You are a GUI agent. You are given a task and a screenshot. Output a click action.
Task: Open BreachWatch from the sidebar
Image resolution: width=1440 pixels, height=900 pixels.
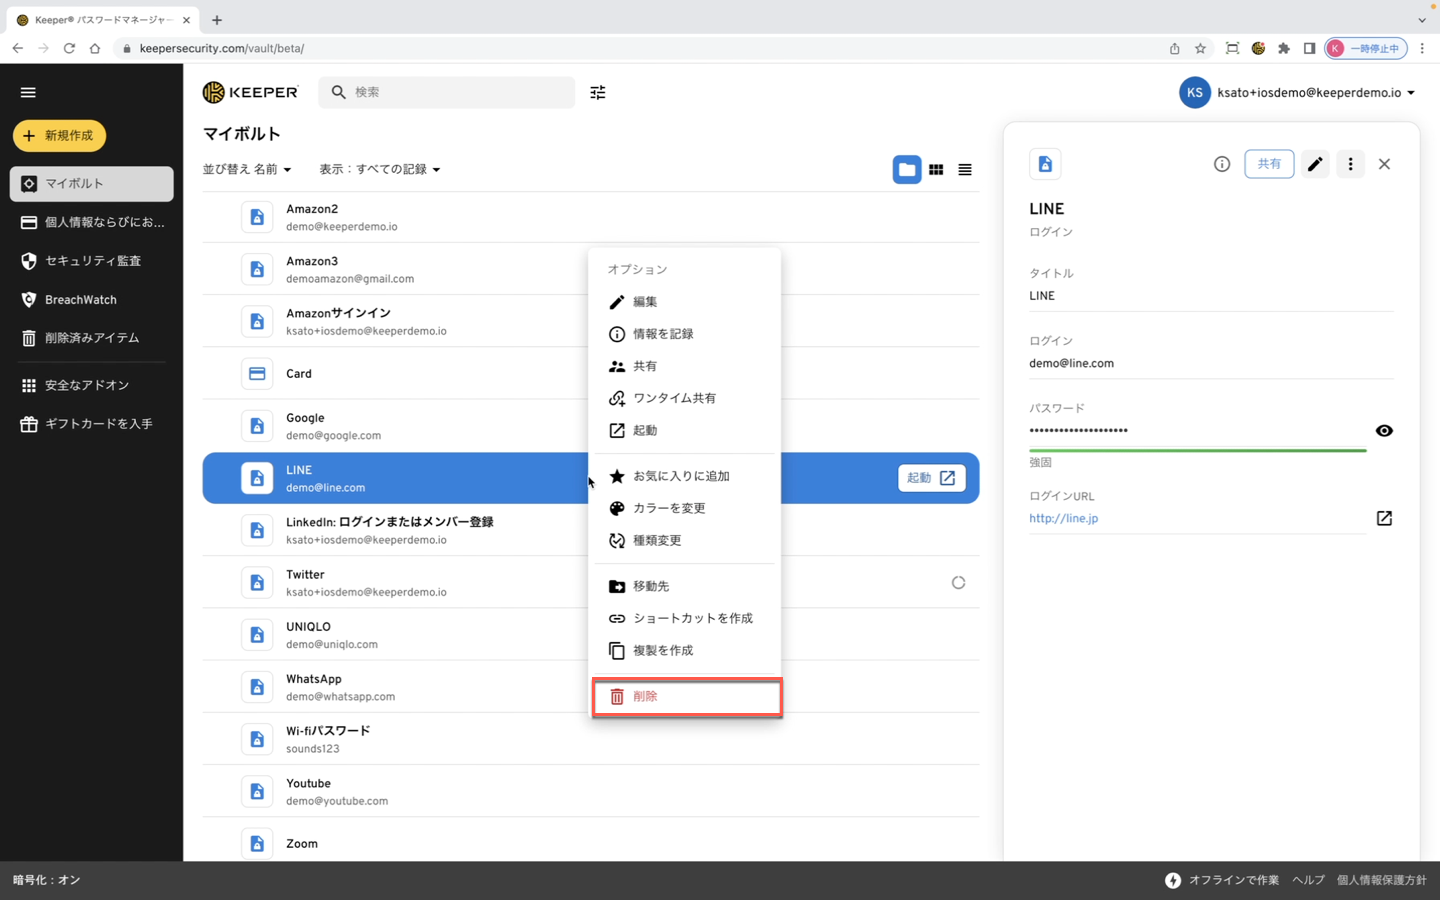point(80,300)
